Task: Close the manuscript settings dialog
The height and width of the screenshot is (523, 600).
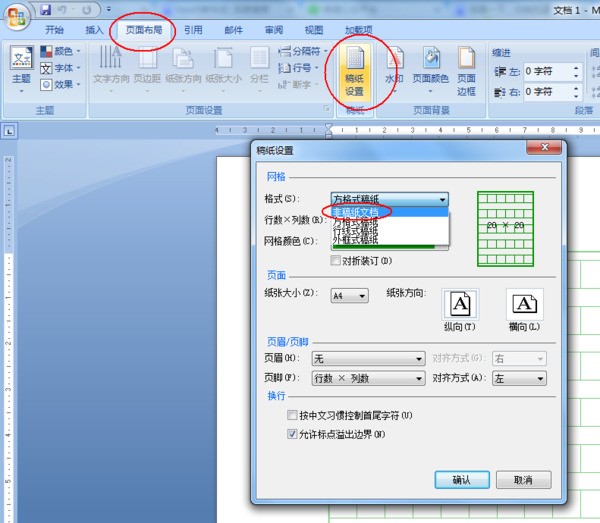Action: [545, 147]
